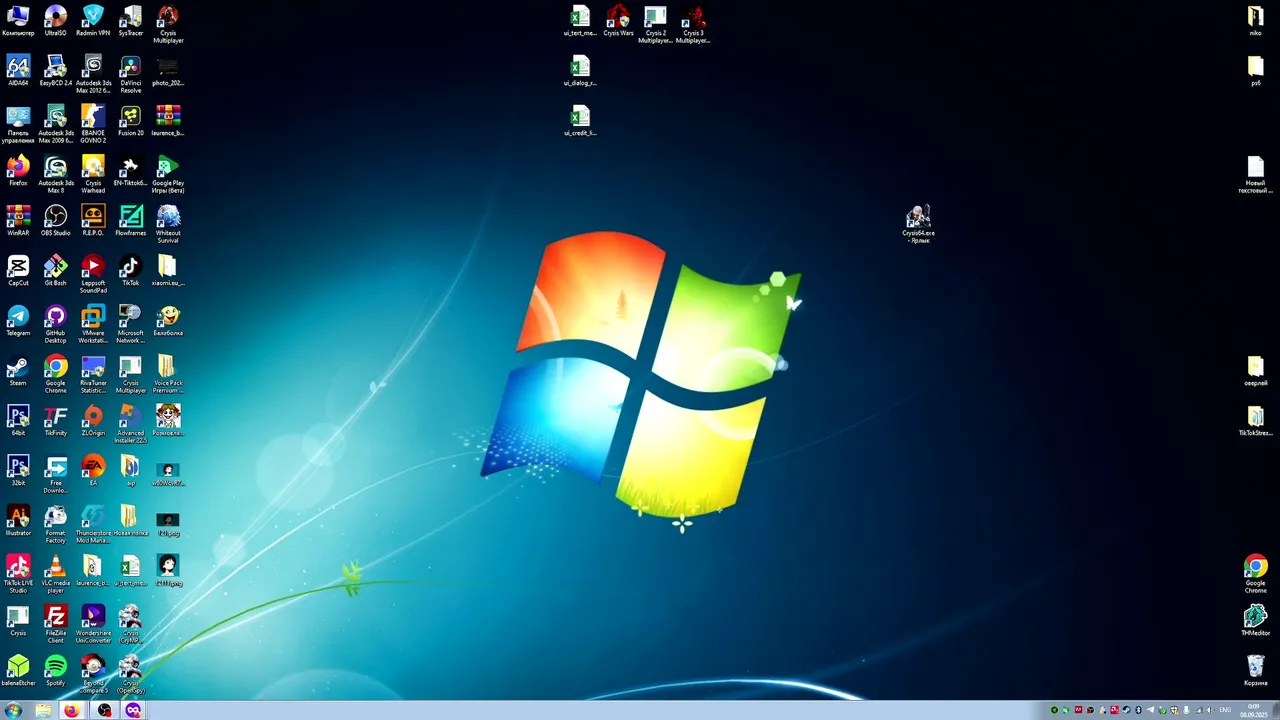Select Thunderstore Mod Manager shortcut

[93, 524]
